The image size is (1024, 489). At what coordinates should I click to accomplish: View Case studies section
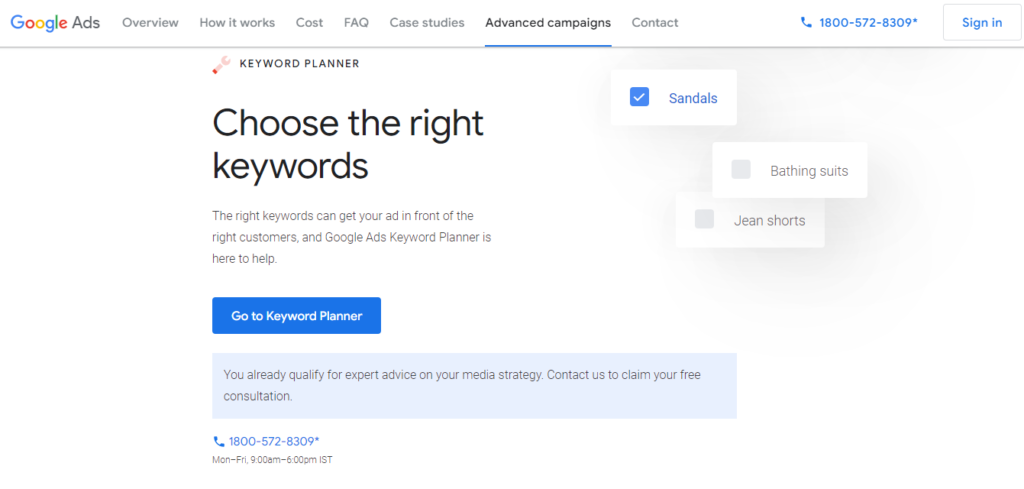pyautogui.click(x=427, y=23)
